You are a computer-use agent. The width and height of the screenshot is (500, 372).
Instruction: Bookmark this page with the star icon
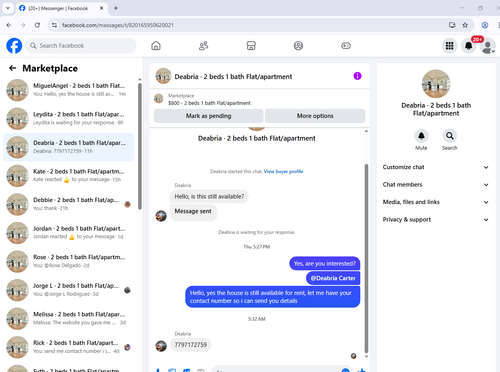point(465,25)
